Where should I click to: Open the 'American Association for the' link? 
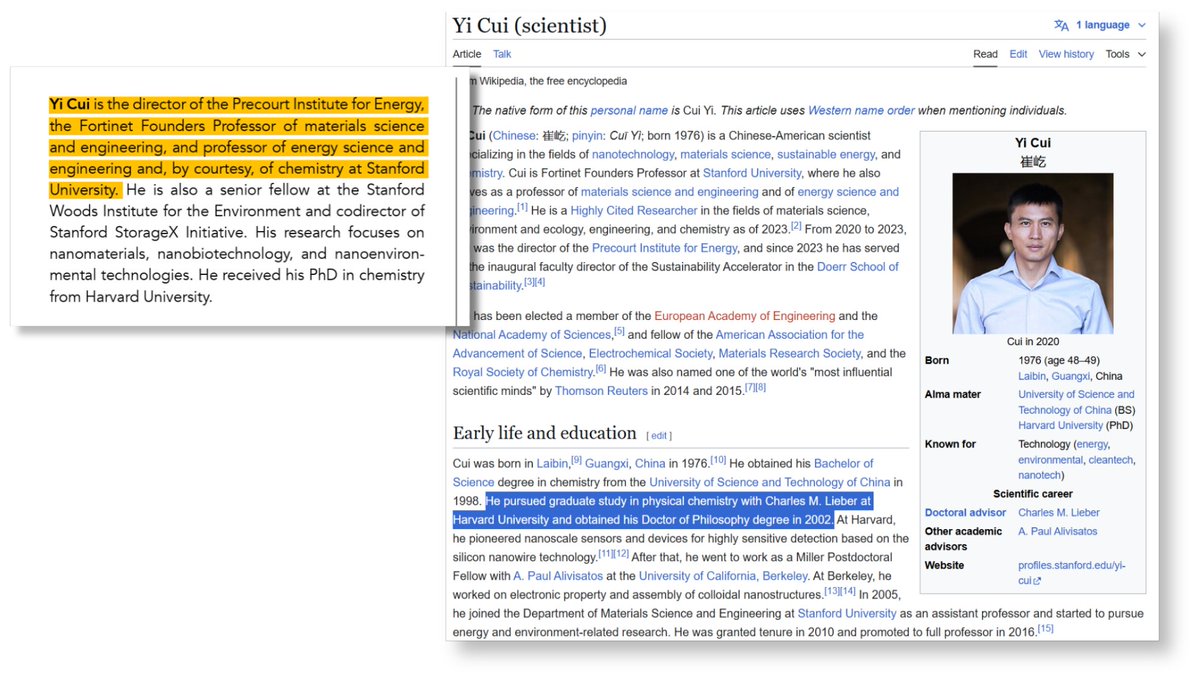pos(790,335)
